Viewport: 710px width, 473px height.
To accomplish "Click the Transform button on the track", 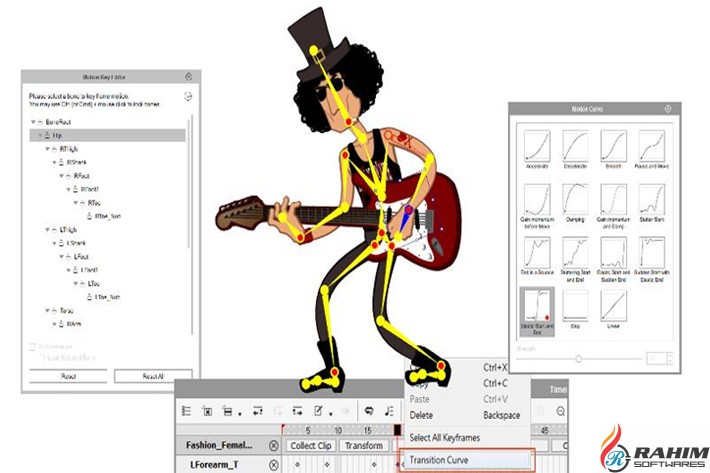I will pos(364,446).
